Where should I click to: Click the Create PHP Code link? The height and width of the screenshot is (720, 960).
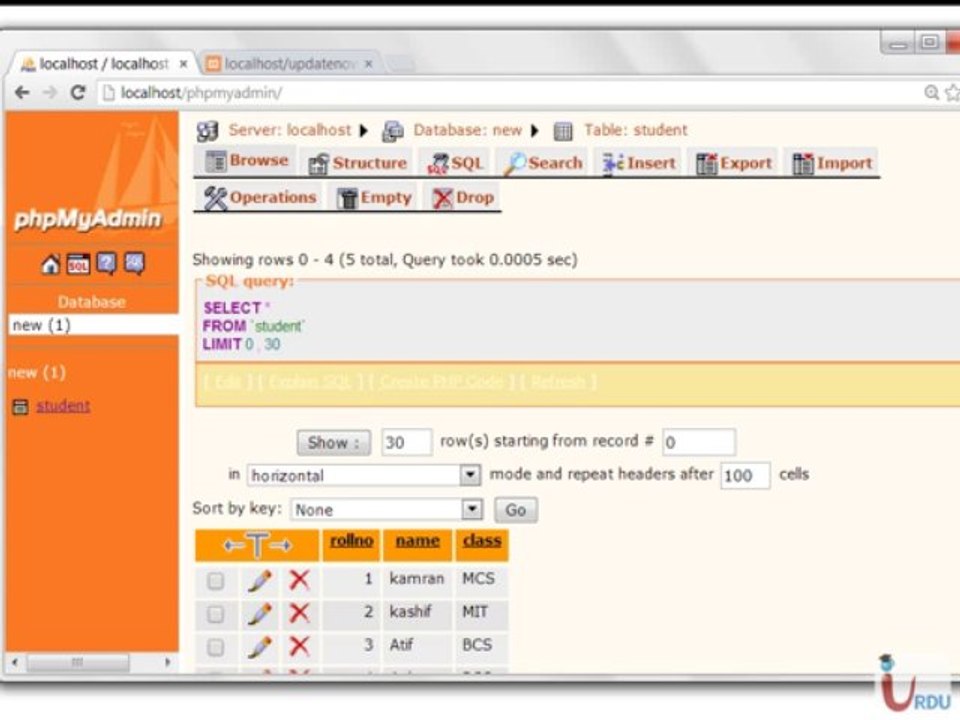point(441,382)
